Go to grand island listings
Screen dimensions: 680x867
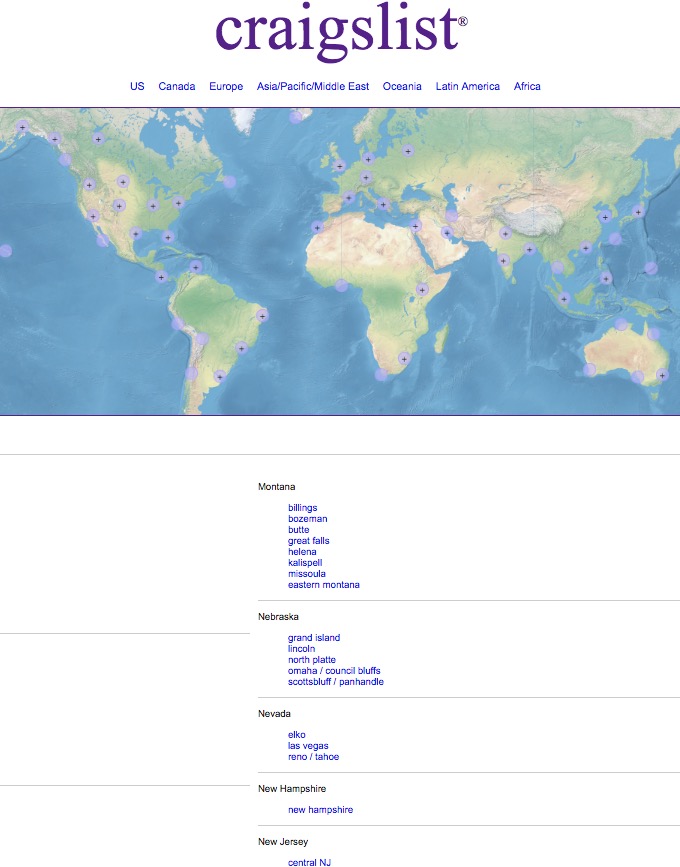(314, 638)
